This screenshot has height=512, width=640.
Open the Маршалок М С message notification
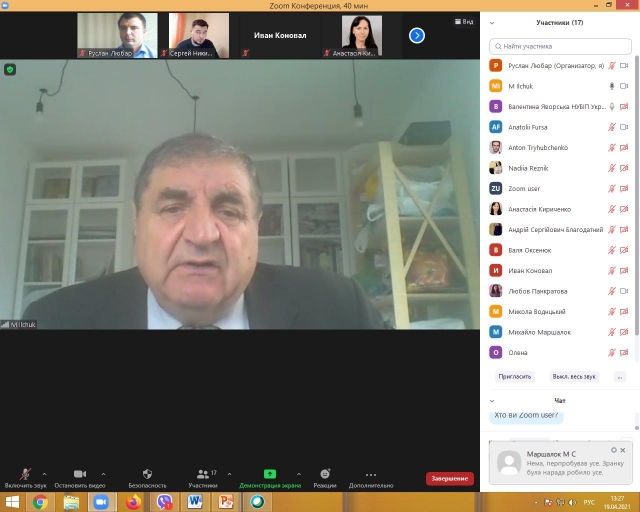click(x=560, y=463)
